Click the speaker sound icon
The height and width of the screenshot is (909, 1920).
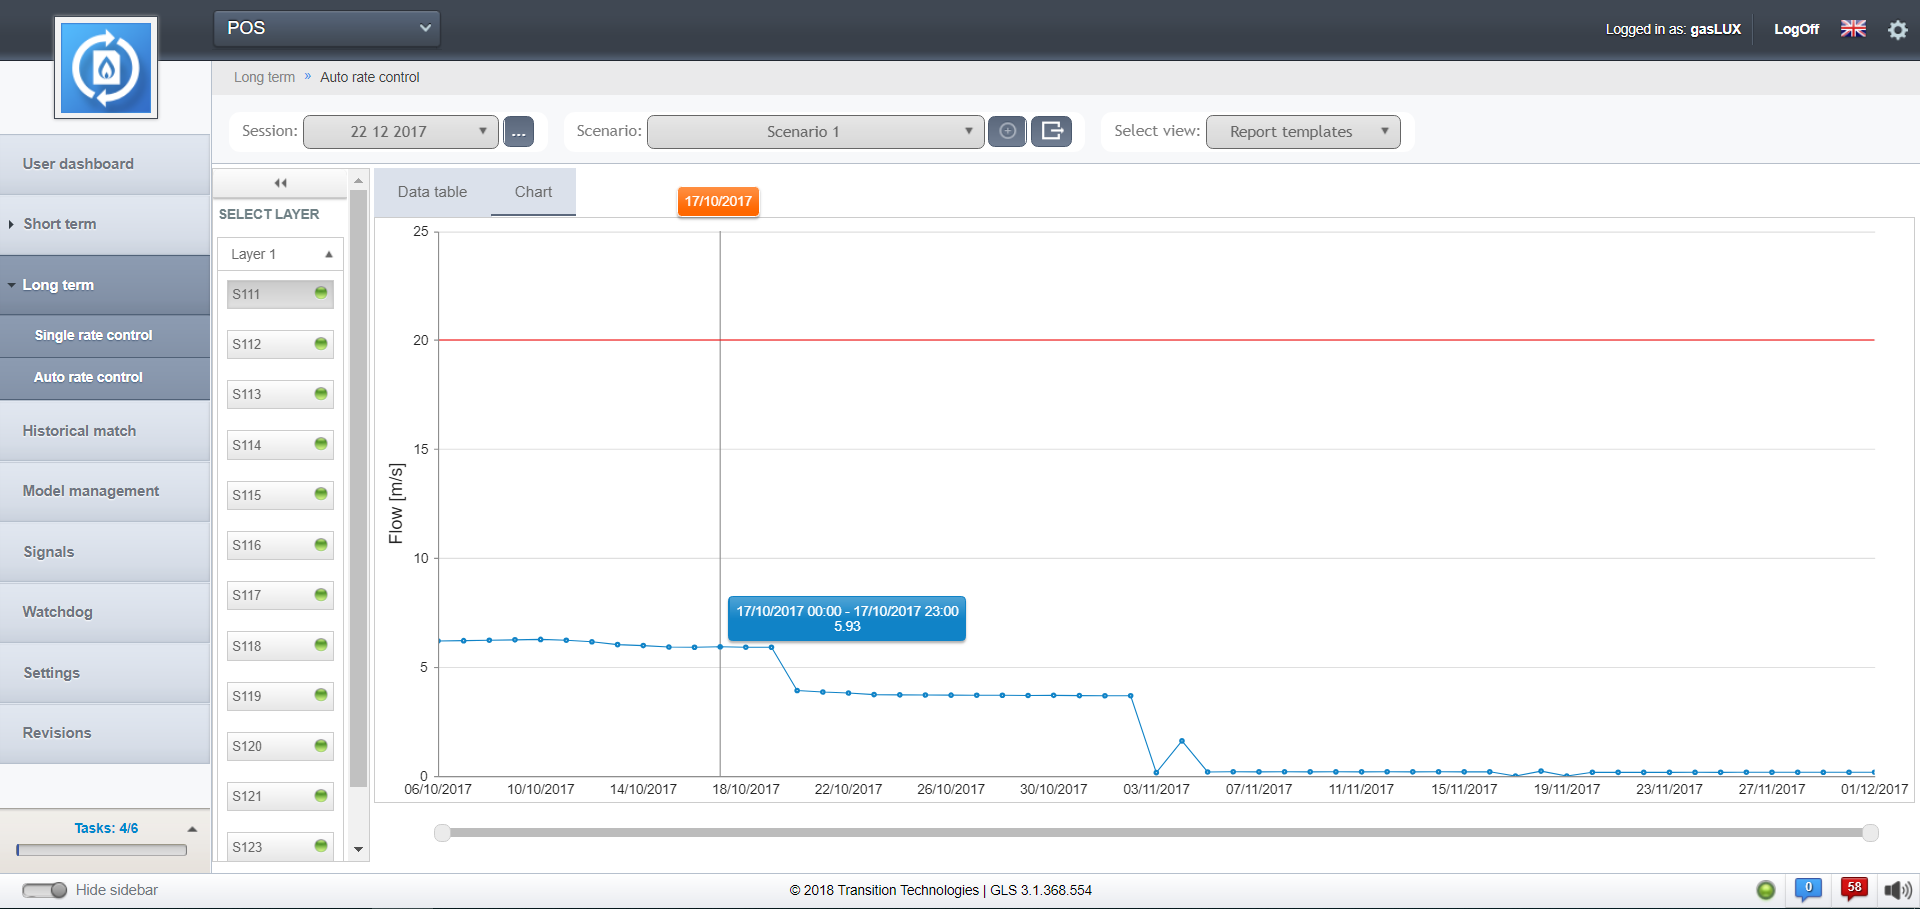pos(1896,890)
